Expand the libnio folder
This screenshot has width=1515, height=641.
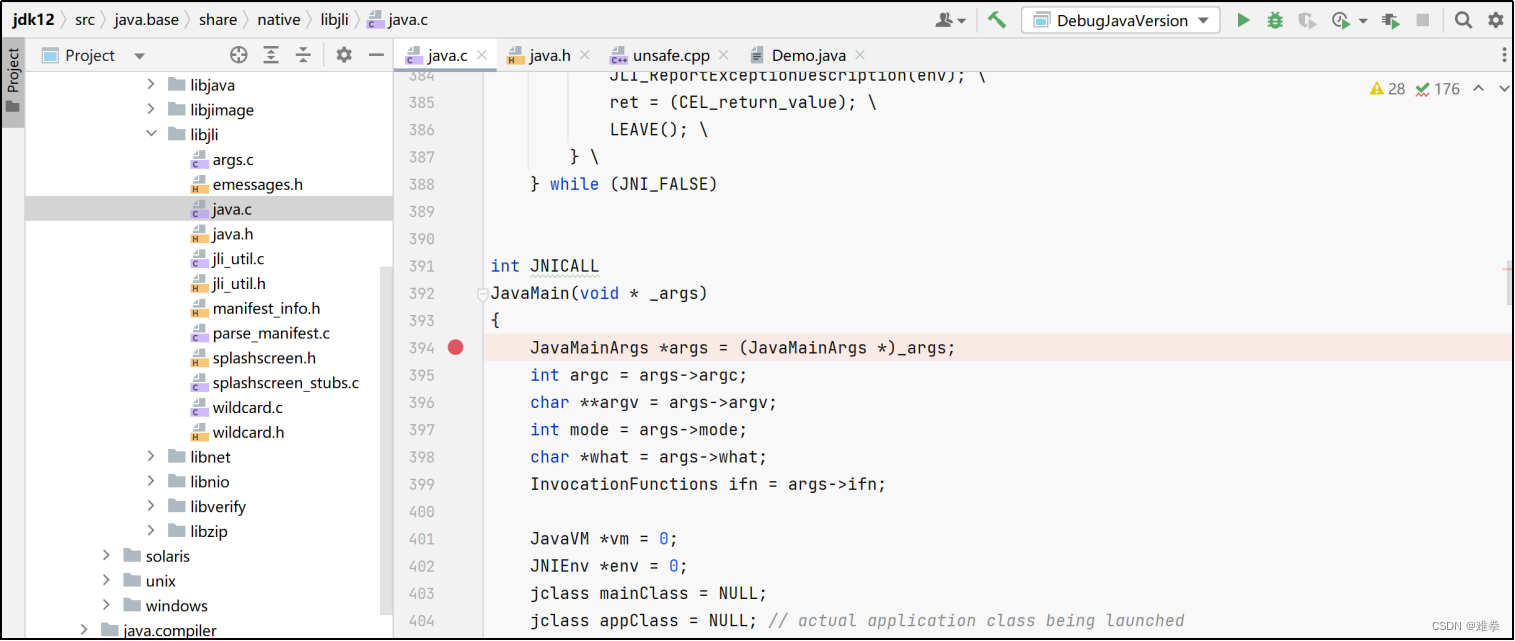click(x=151, y=481)
